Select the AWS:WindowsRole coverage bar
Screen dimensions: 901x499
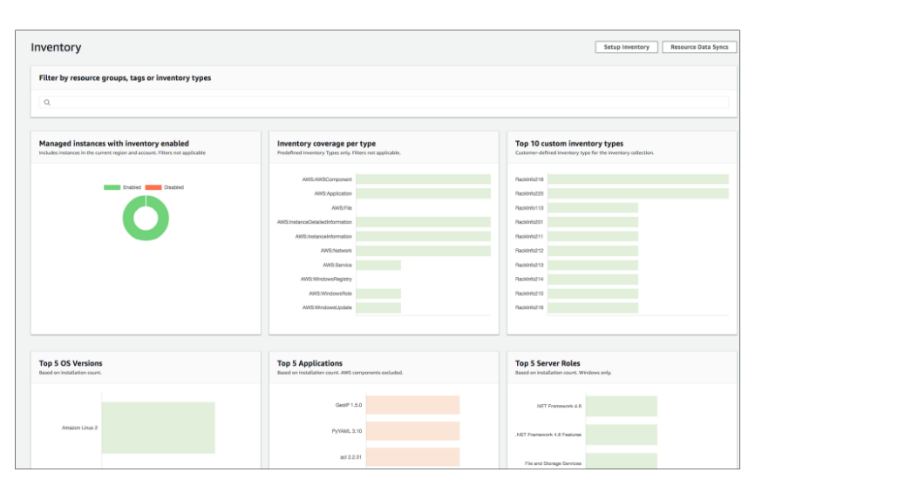pos(379,294)
